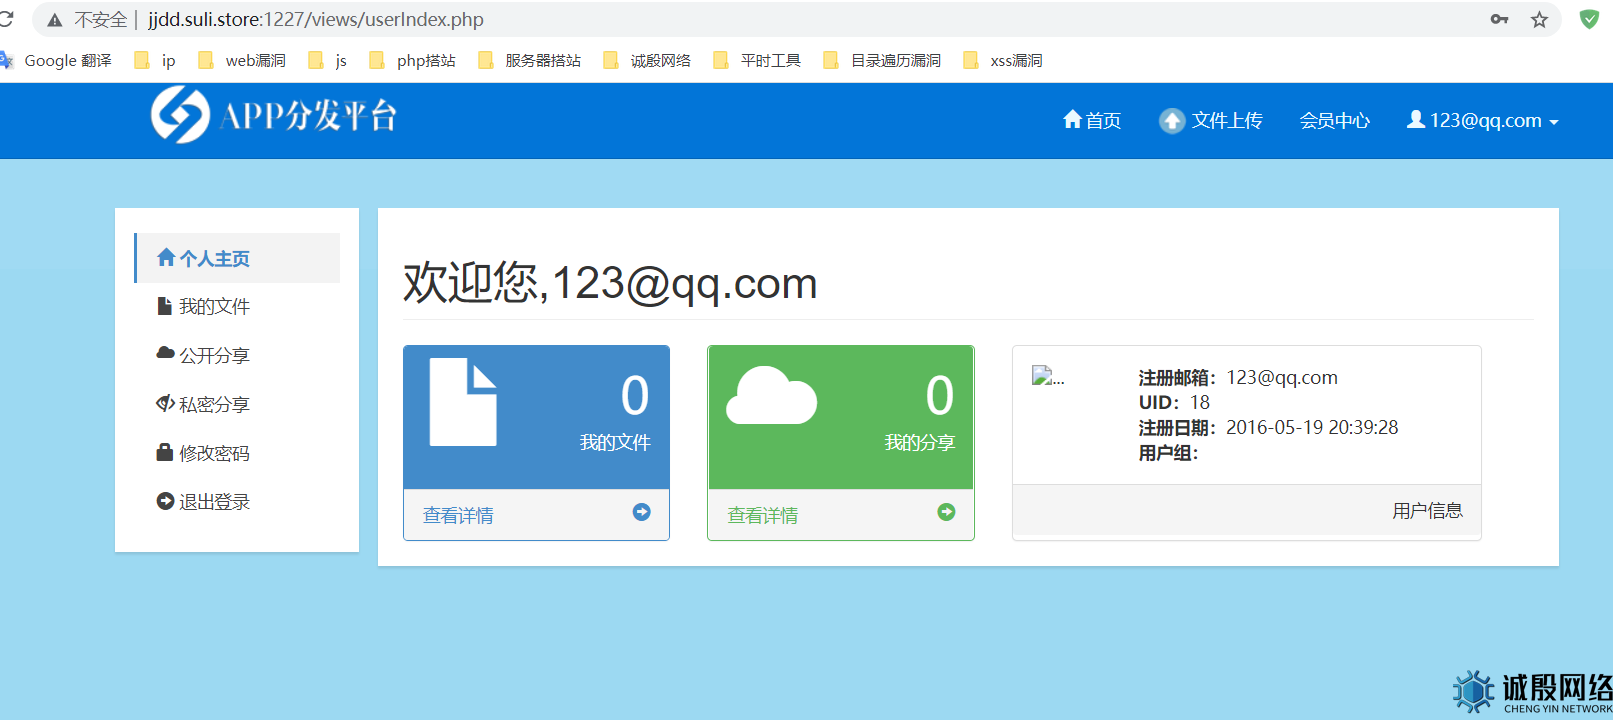This screenshot has height=720, width=1613.
Task: Click 查看详情 under 我的文件 card
Action: 458,515
